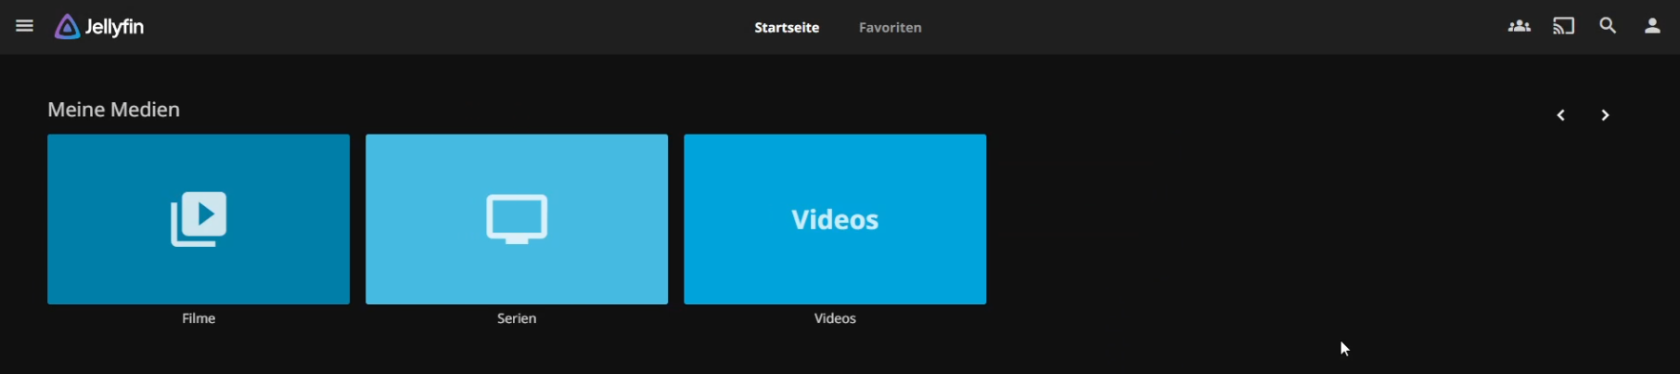Image resolution: width=1680 pixels, height=374 pixels.
Task: Click the TV screen icon in Serien card
Action: (517, 219)
